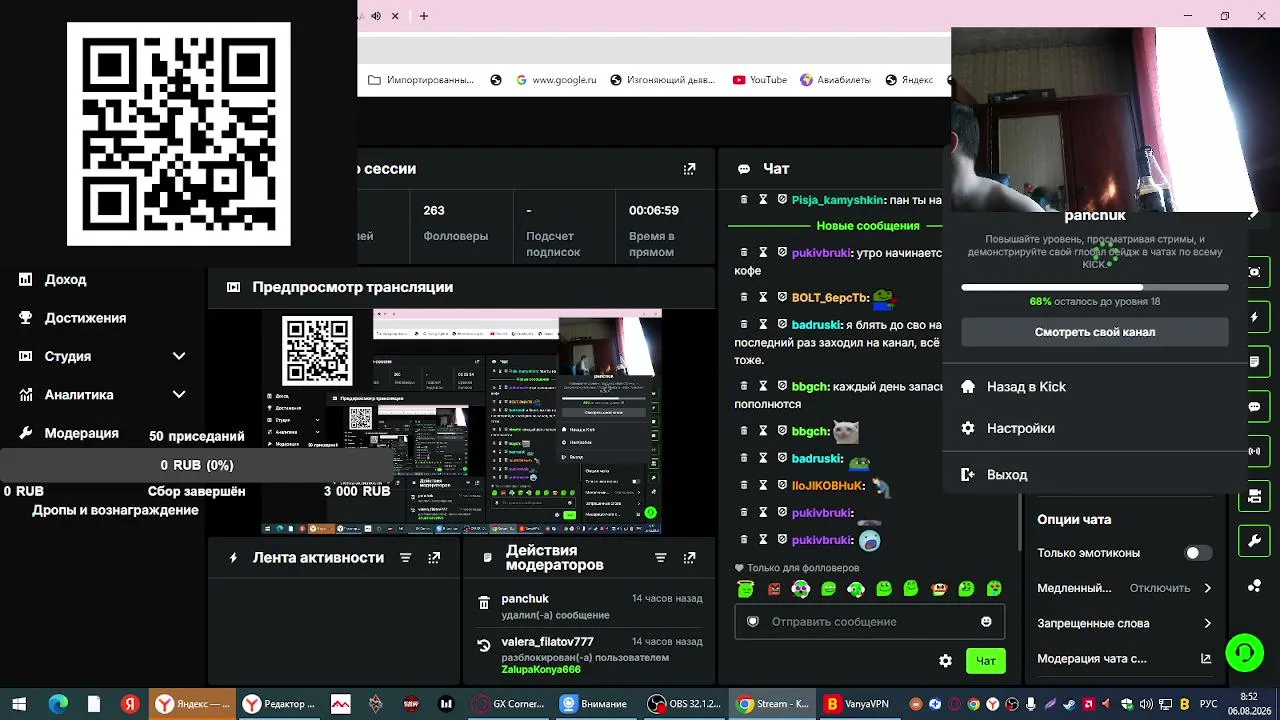Open the Действия модераторов filter menu

[660, 558]
